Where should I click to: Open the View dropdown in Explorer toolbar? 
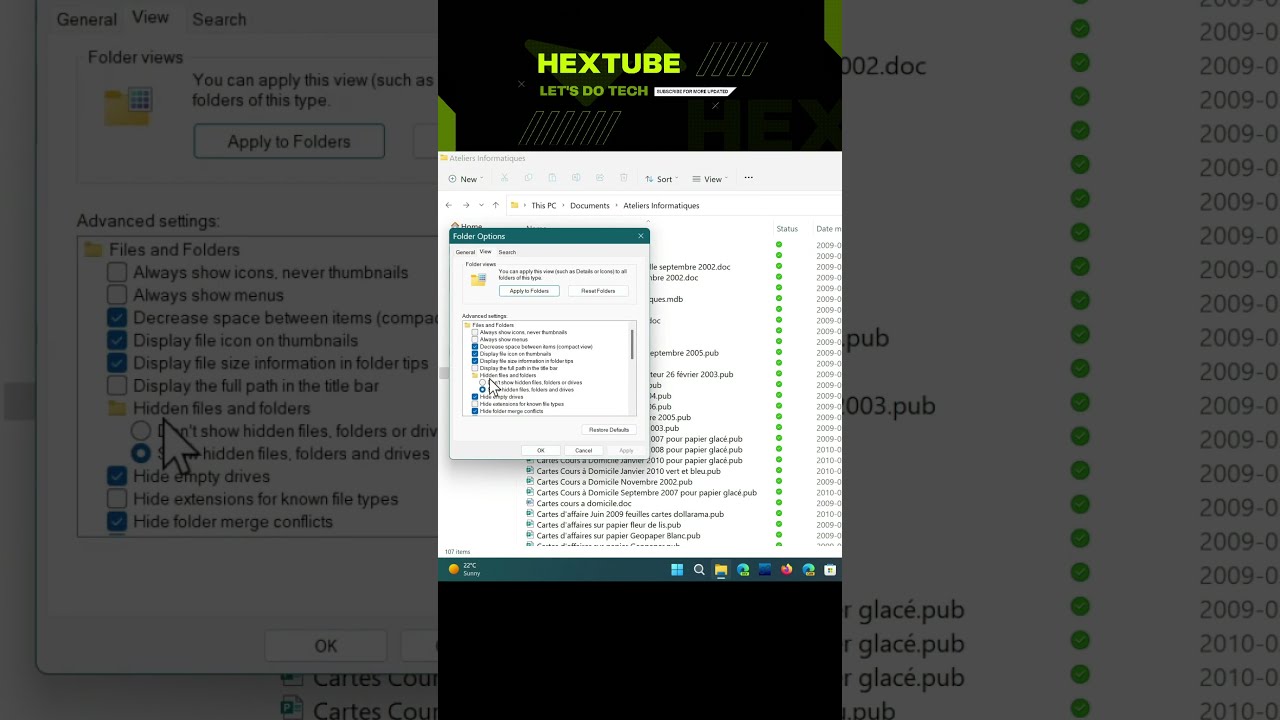pyautogui.click(x=710, y=179)
